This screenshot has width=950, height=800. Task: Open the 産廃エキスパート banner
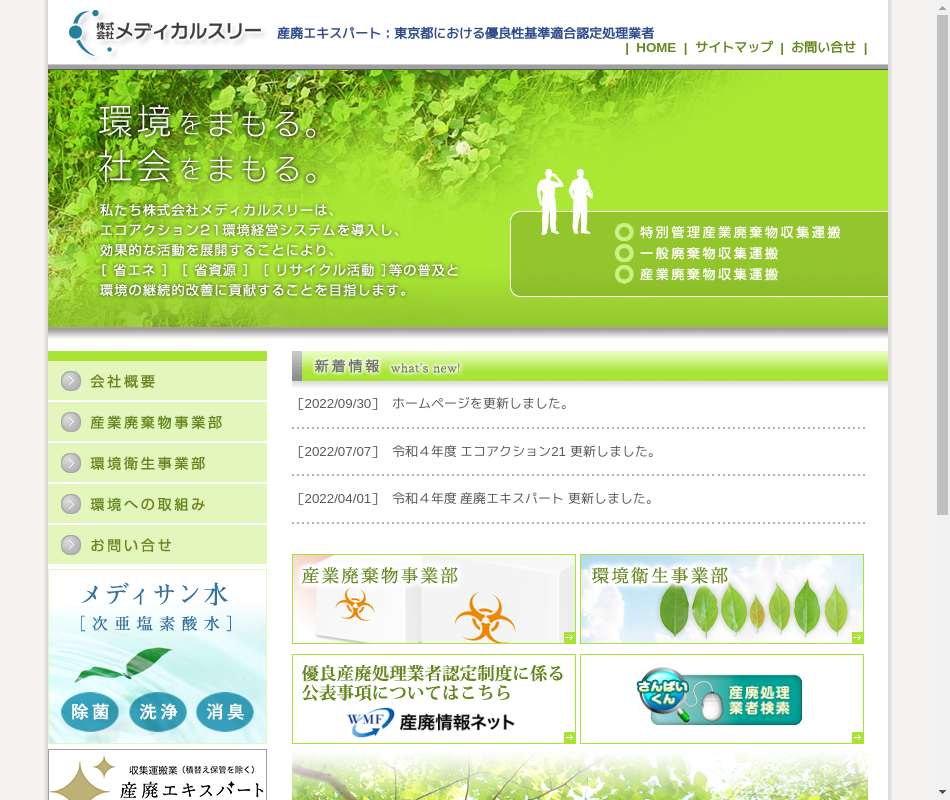click(x=158, y=775)
